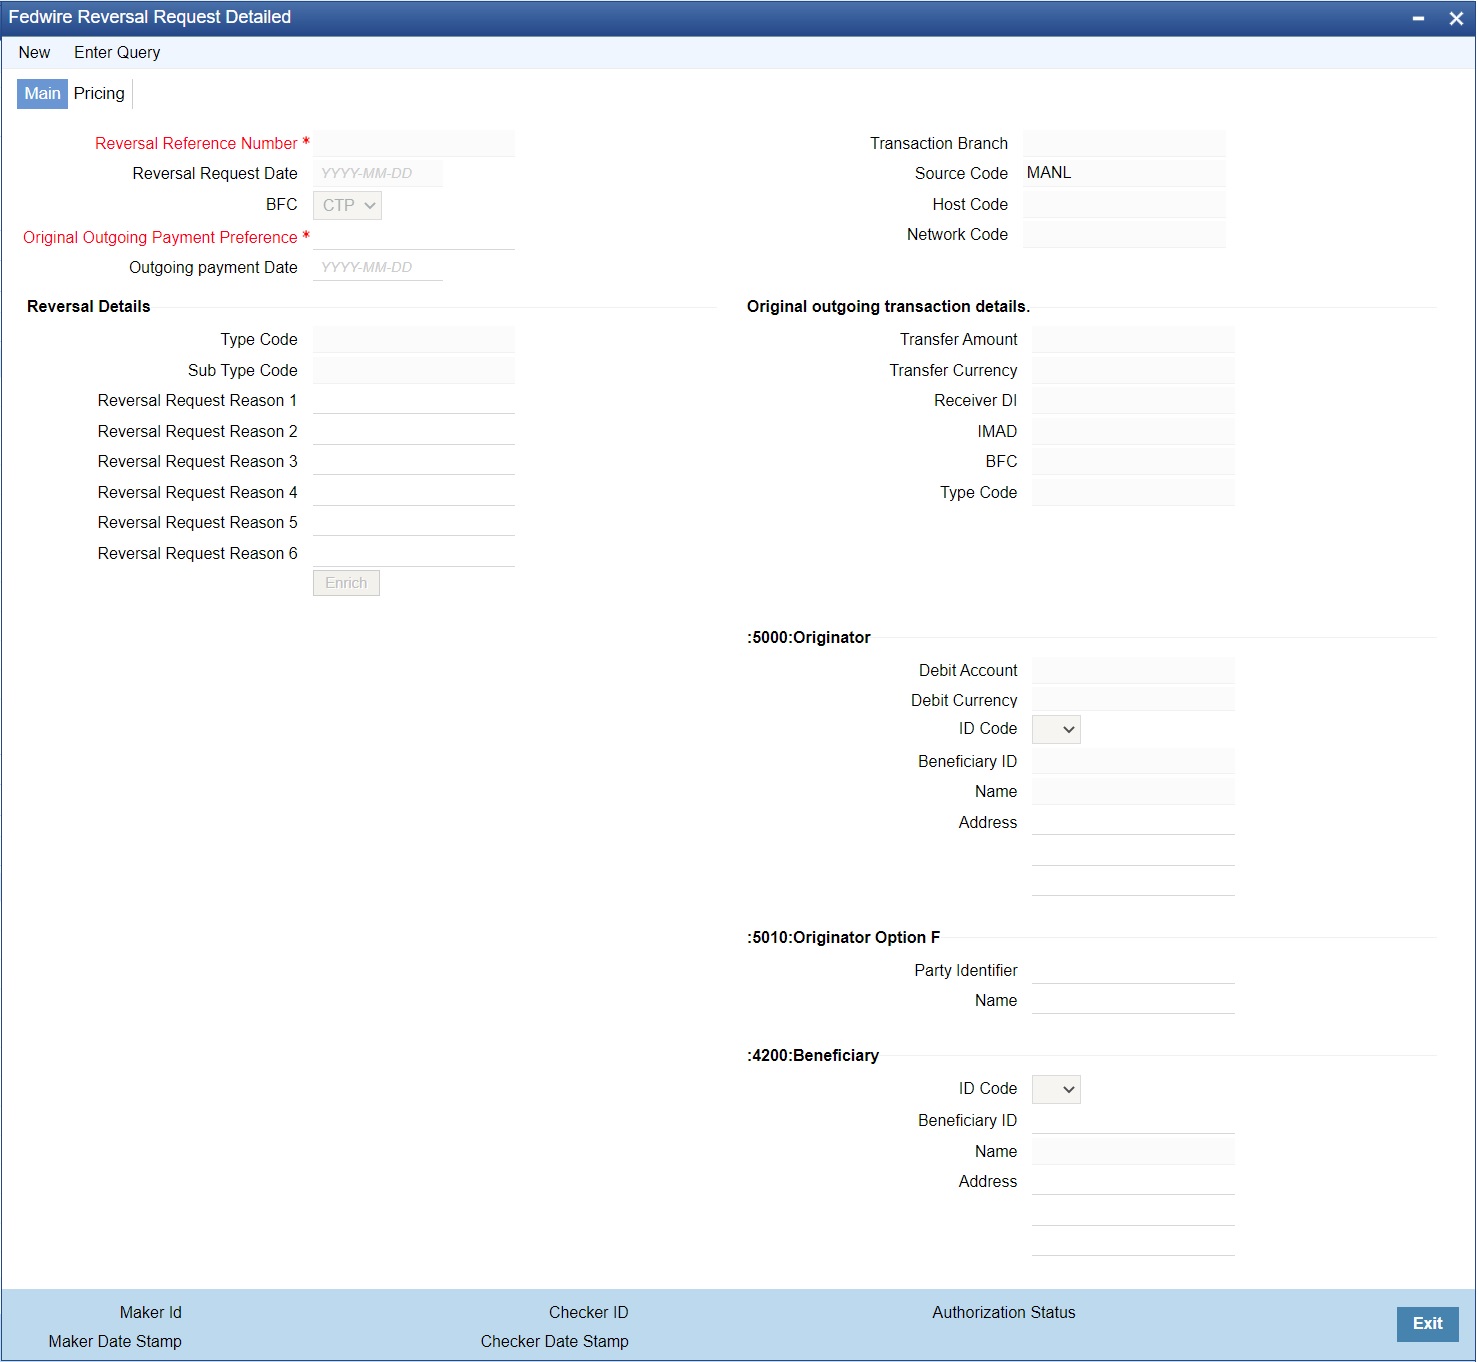The height and width of the screenshot is (1362, 1478).
Task: Click the original transaction Type Code field
Action: (x=1133, y=492)
